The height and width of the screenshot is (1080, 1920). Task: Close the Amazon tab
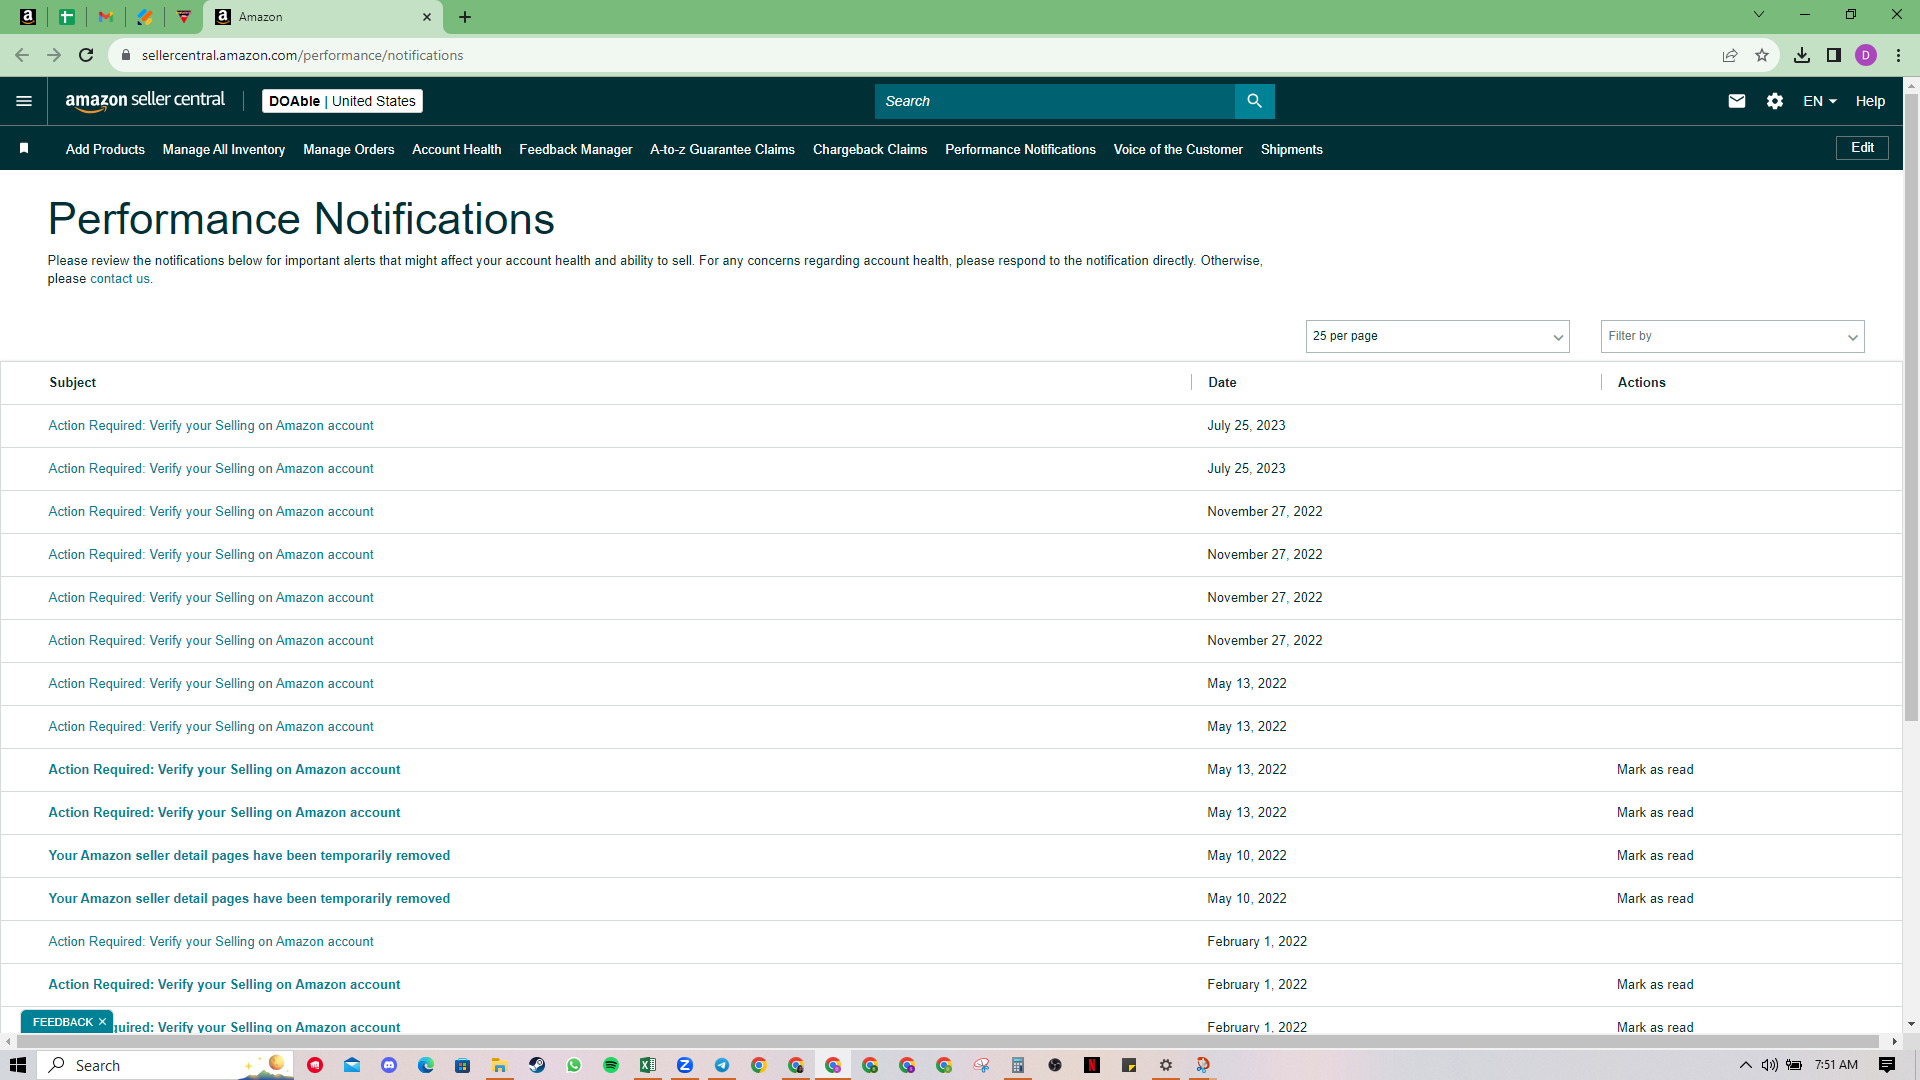427,17
